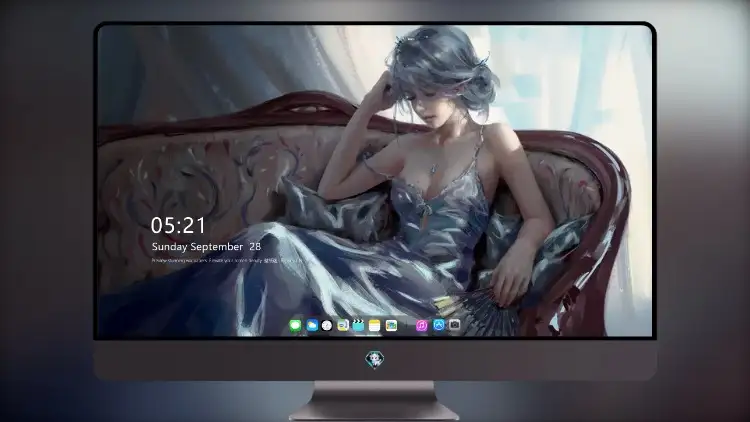The width and height of the screenshot is (750, 422).
Task: Click the 05:21 clock widget
Action: coord(178,225)
